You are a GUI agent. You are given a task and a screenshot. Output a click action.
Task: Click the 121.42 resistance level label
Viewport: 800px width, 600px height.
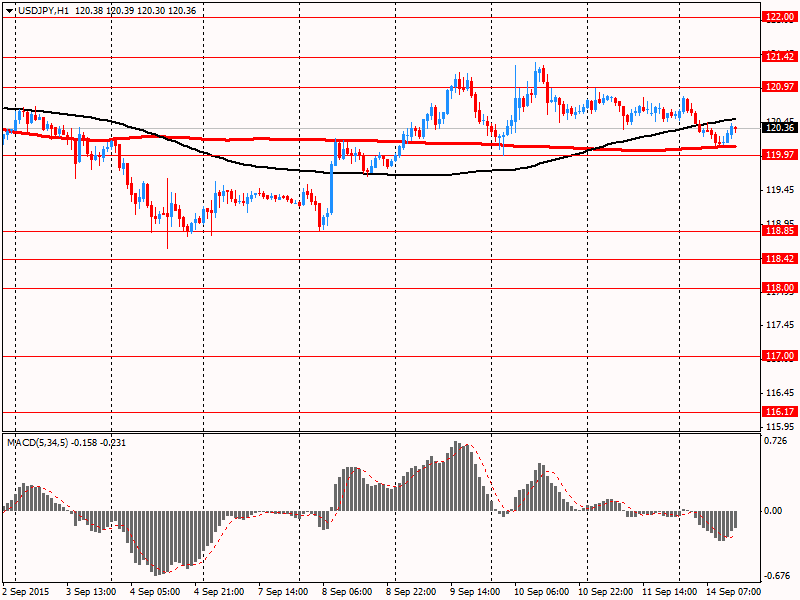coord(778,57)
